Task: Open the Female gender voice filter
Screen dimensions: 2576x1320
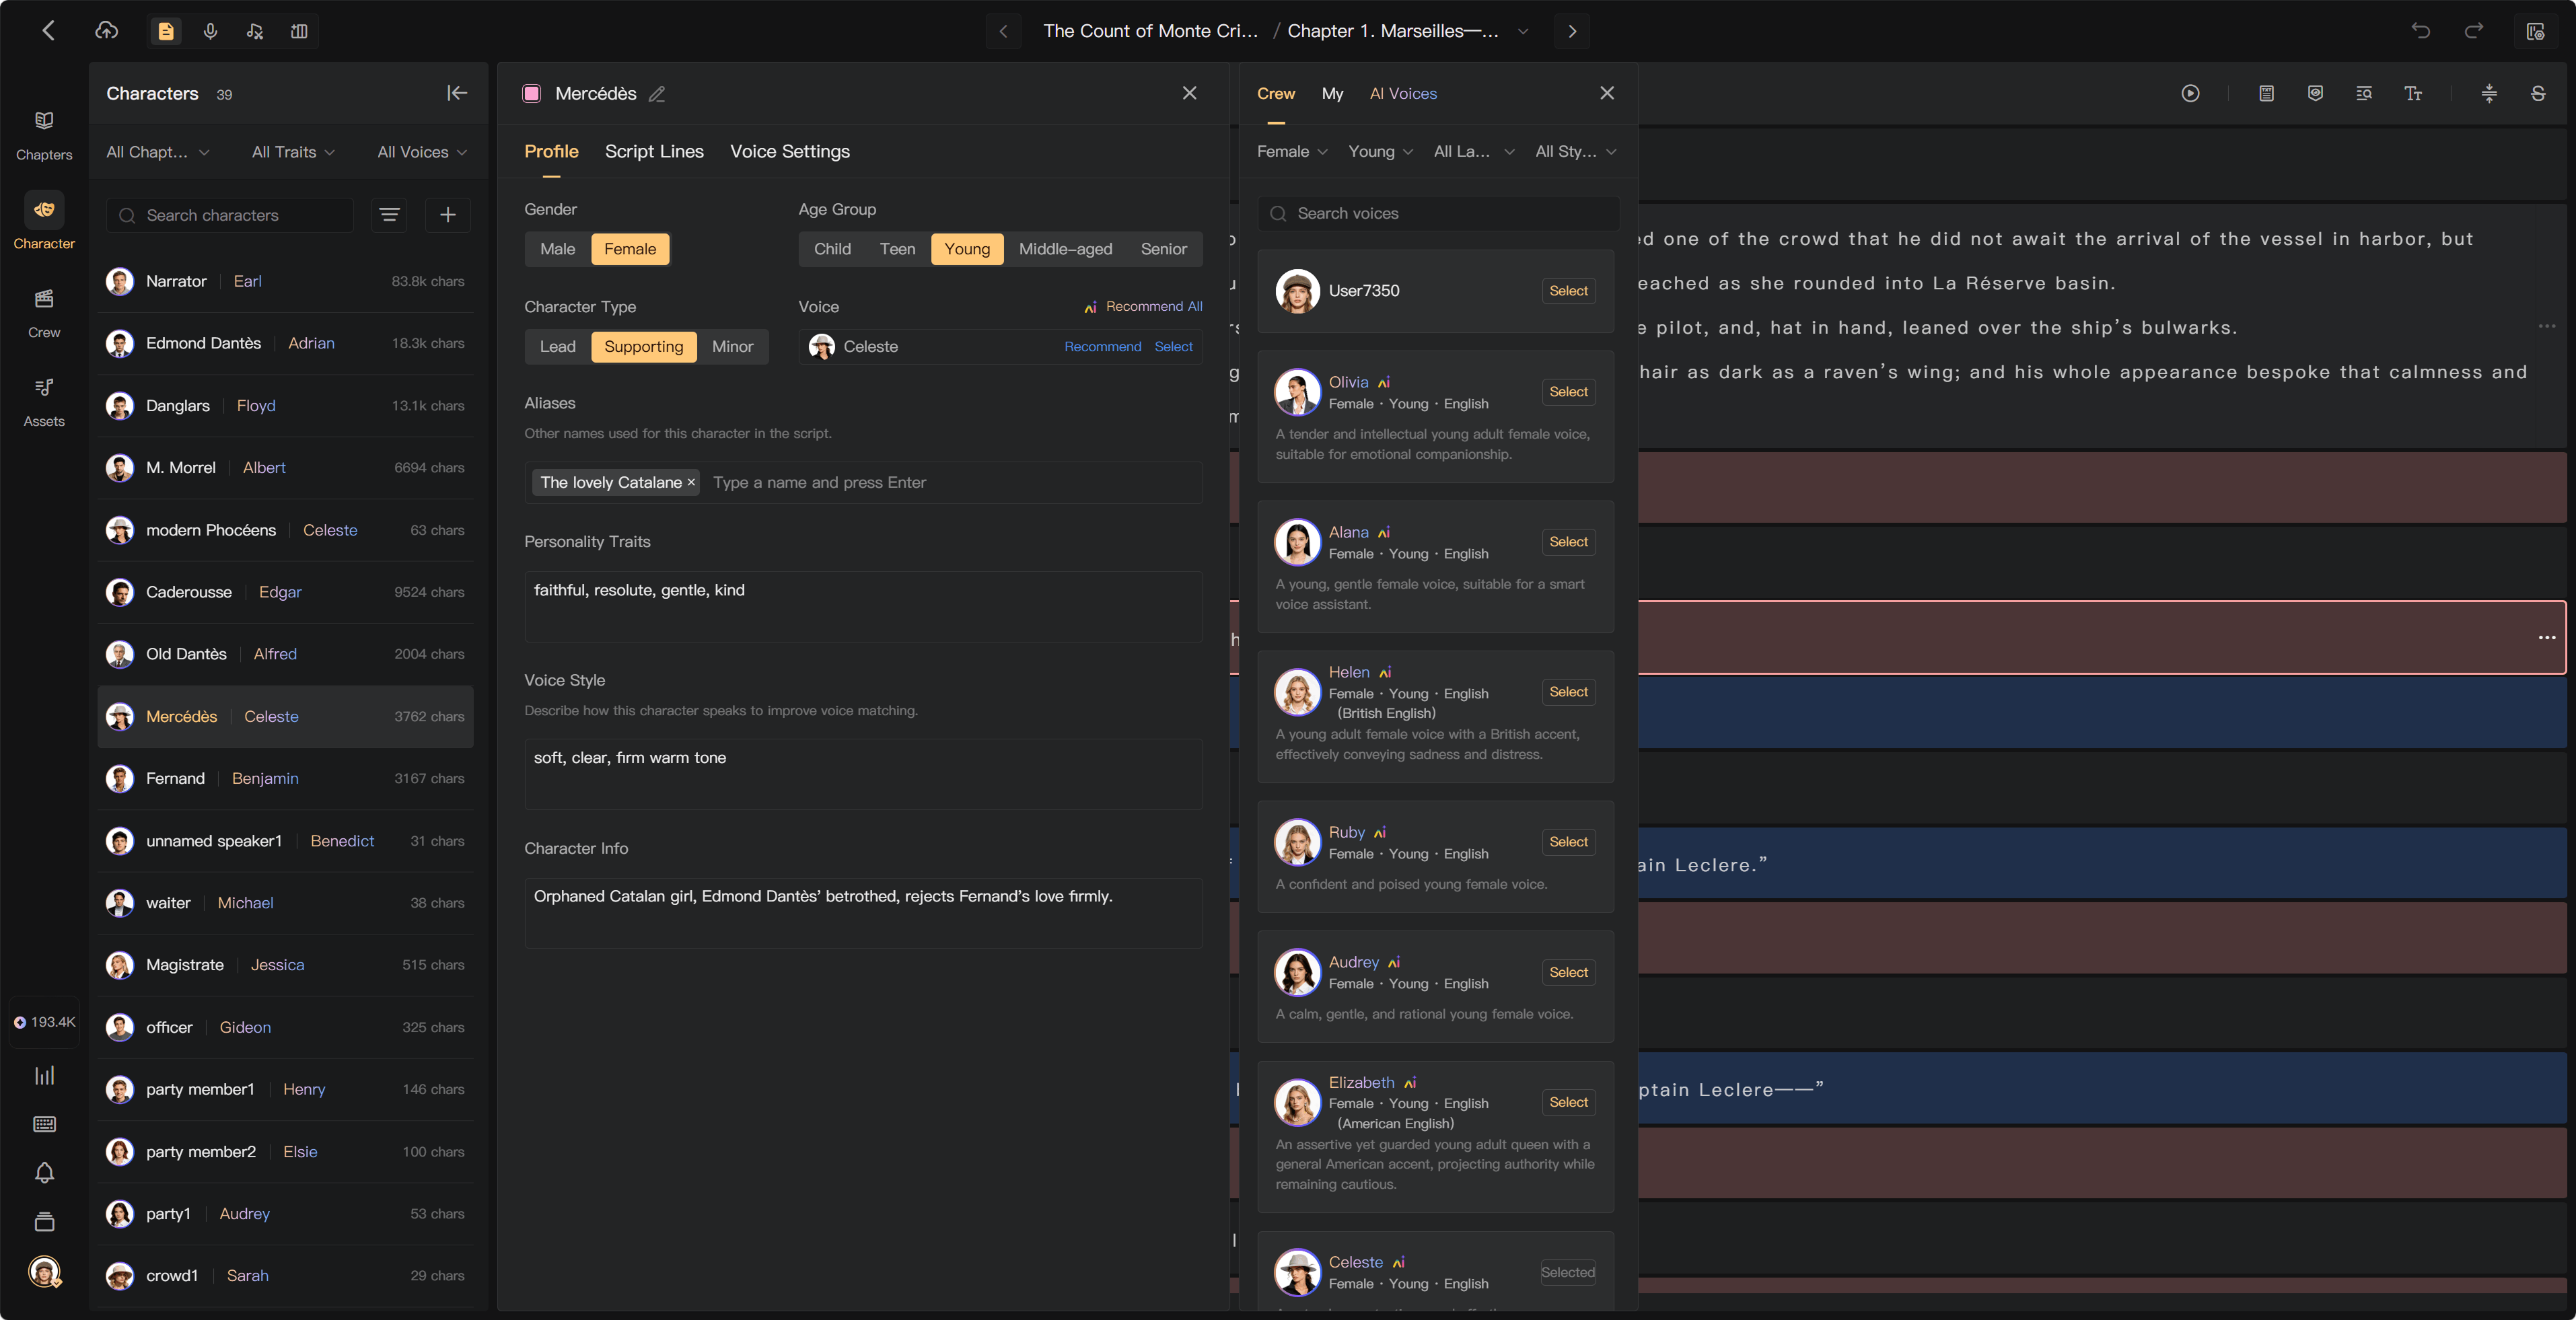Action: point(1292,151)
